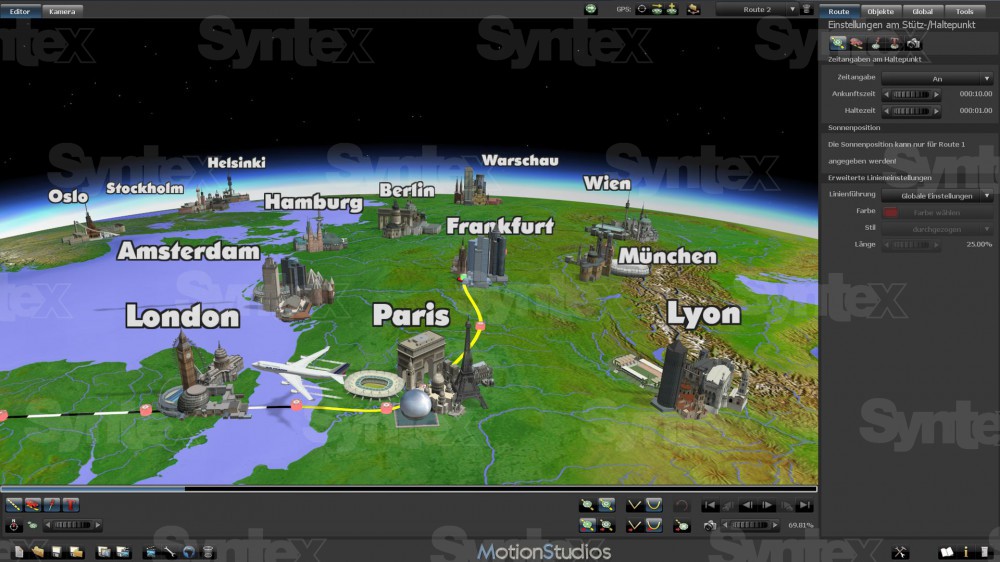
Task: Click the blue globe icon
Action: click(189, 552)
